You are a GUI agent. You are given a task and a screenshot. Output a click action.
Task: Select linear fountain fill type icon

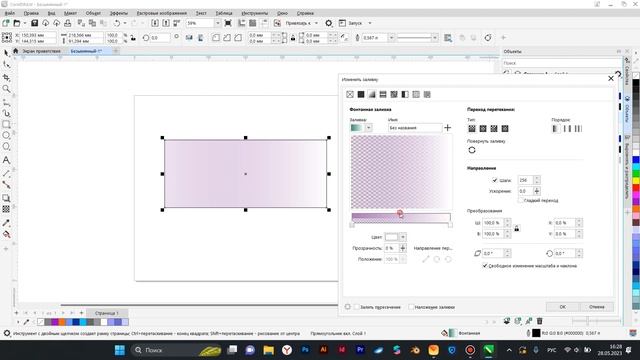tap(472, 129)
